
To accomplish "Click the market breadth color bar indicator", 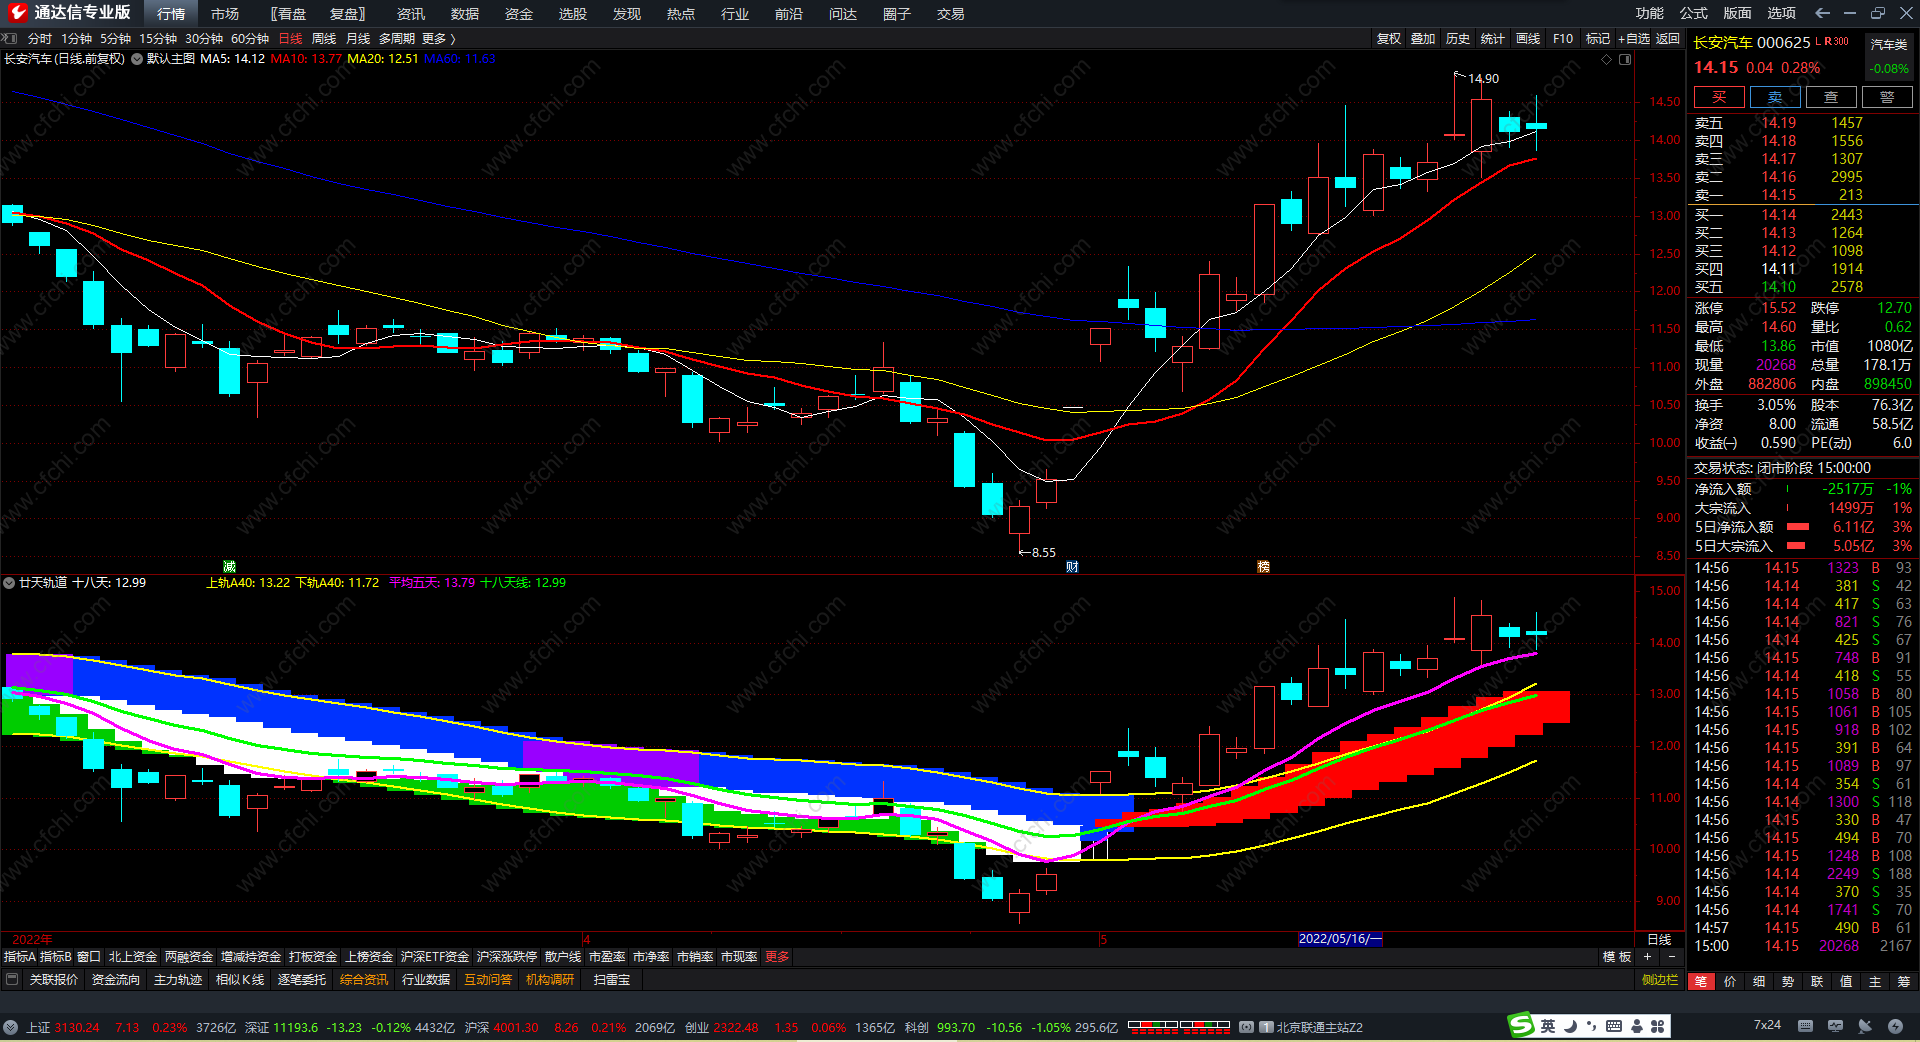I will [1179, 1026].
